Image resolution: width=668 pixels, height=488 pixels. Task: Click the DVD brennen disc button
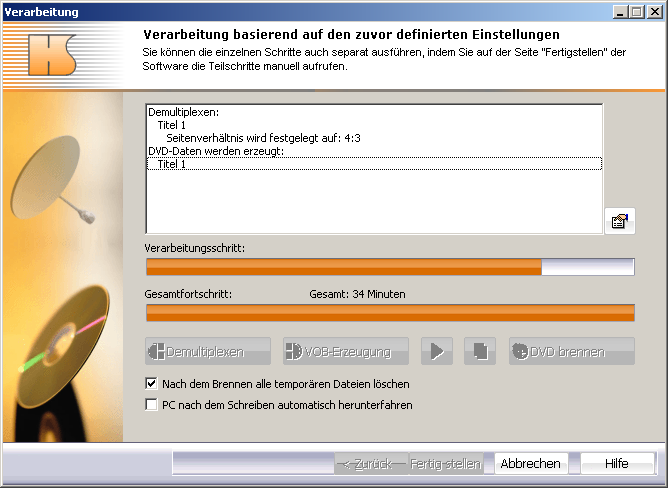pyautogui.click(x=572, y=351)
